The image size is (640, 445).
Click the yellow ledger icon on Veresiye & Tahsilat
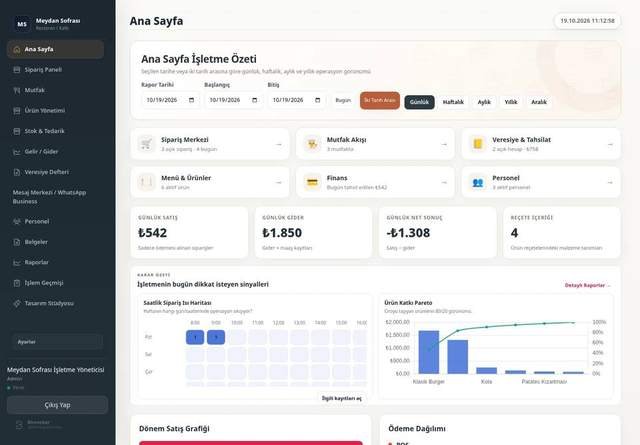tap(478, 144)
